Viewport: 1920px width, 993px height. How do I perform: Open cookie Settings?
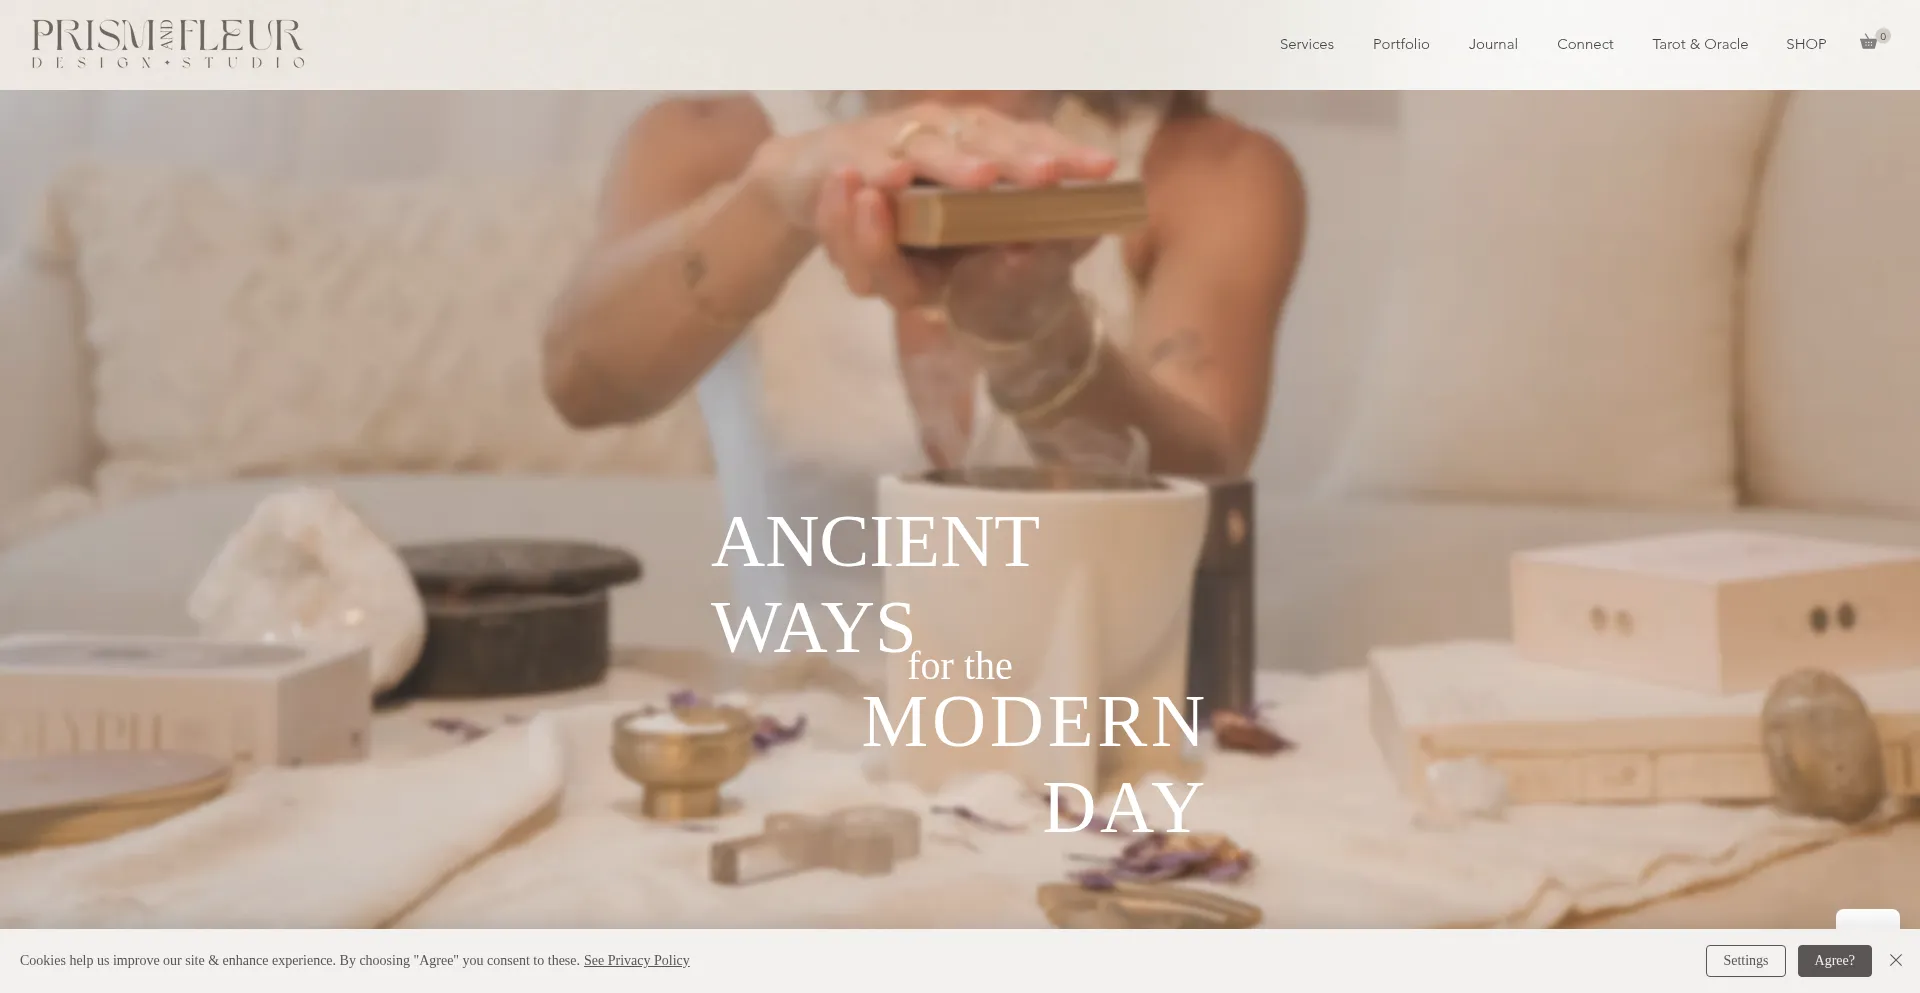[1745, 961]
